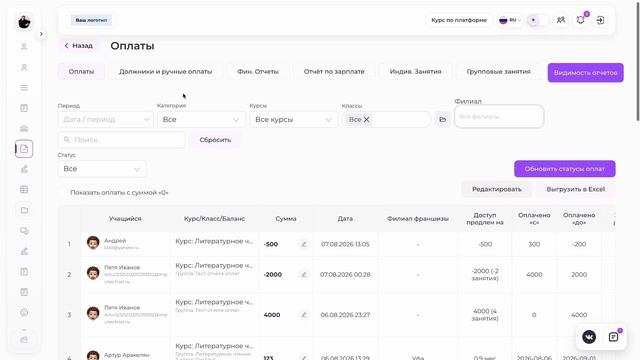The image size is (640, 360).
Task: Open the bank building icon in sidebar
Action: (x=24, y=128)
